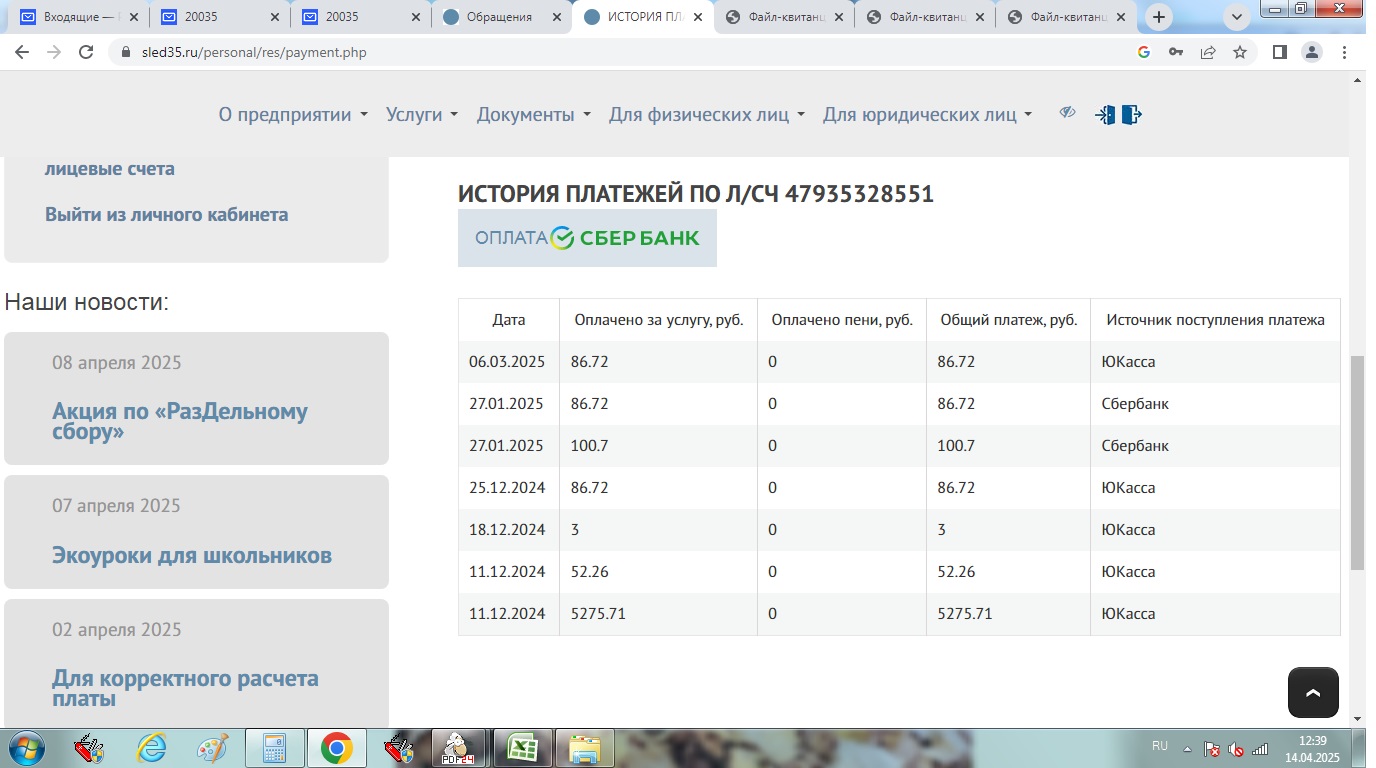
Task: Open the 'Для физических лиц' dropdown
Action: tap(706, 115)
